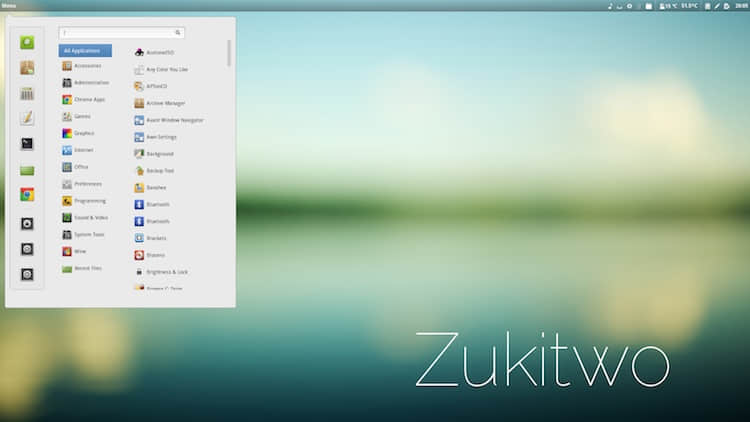Click the application list scrollbar handle
Viewport: 750px width, 422px height.
tap(229, 53)
